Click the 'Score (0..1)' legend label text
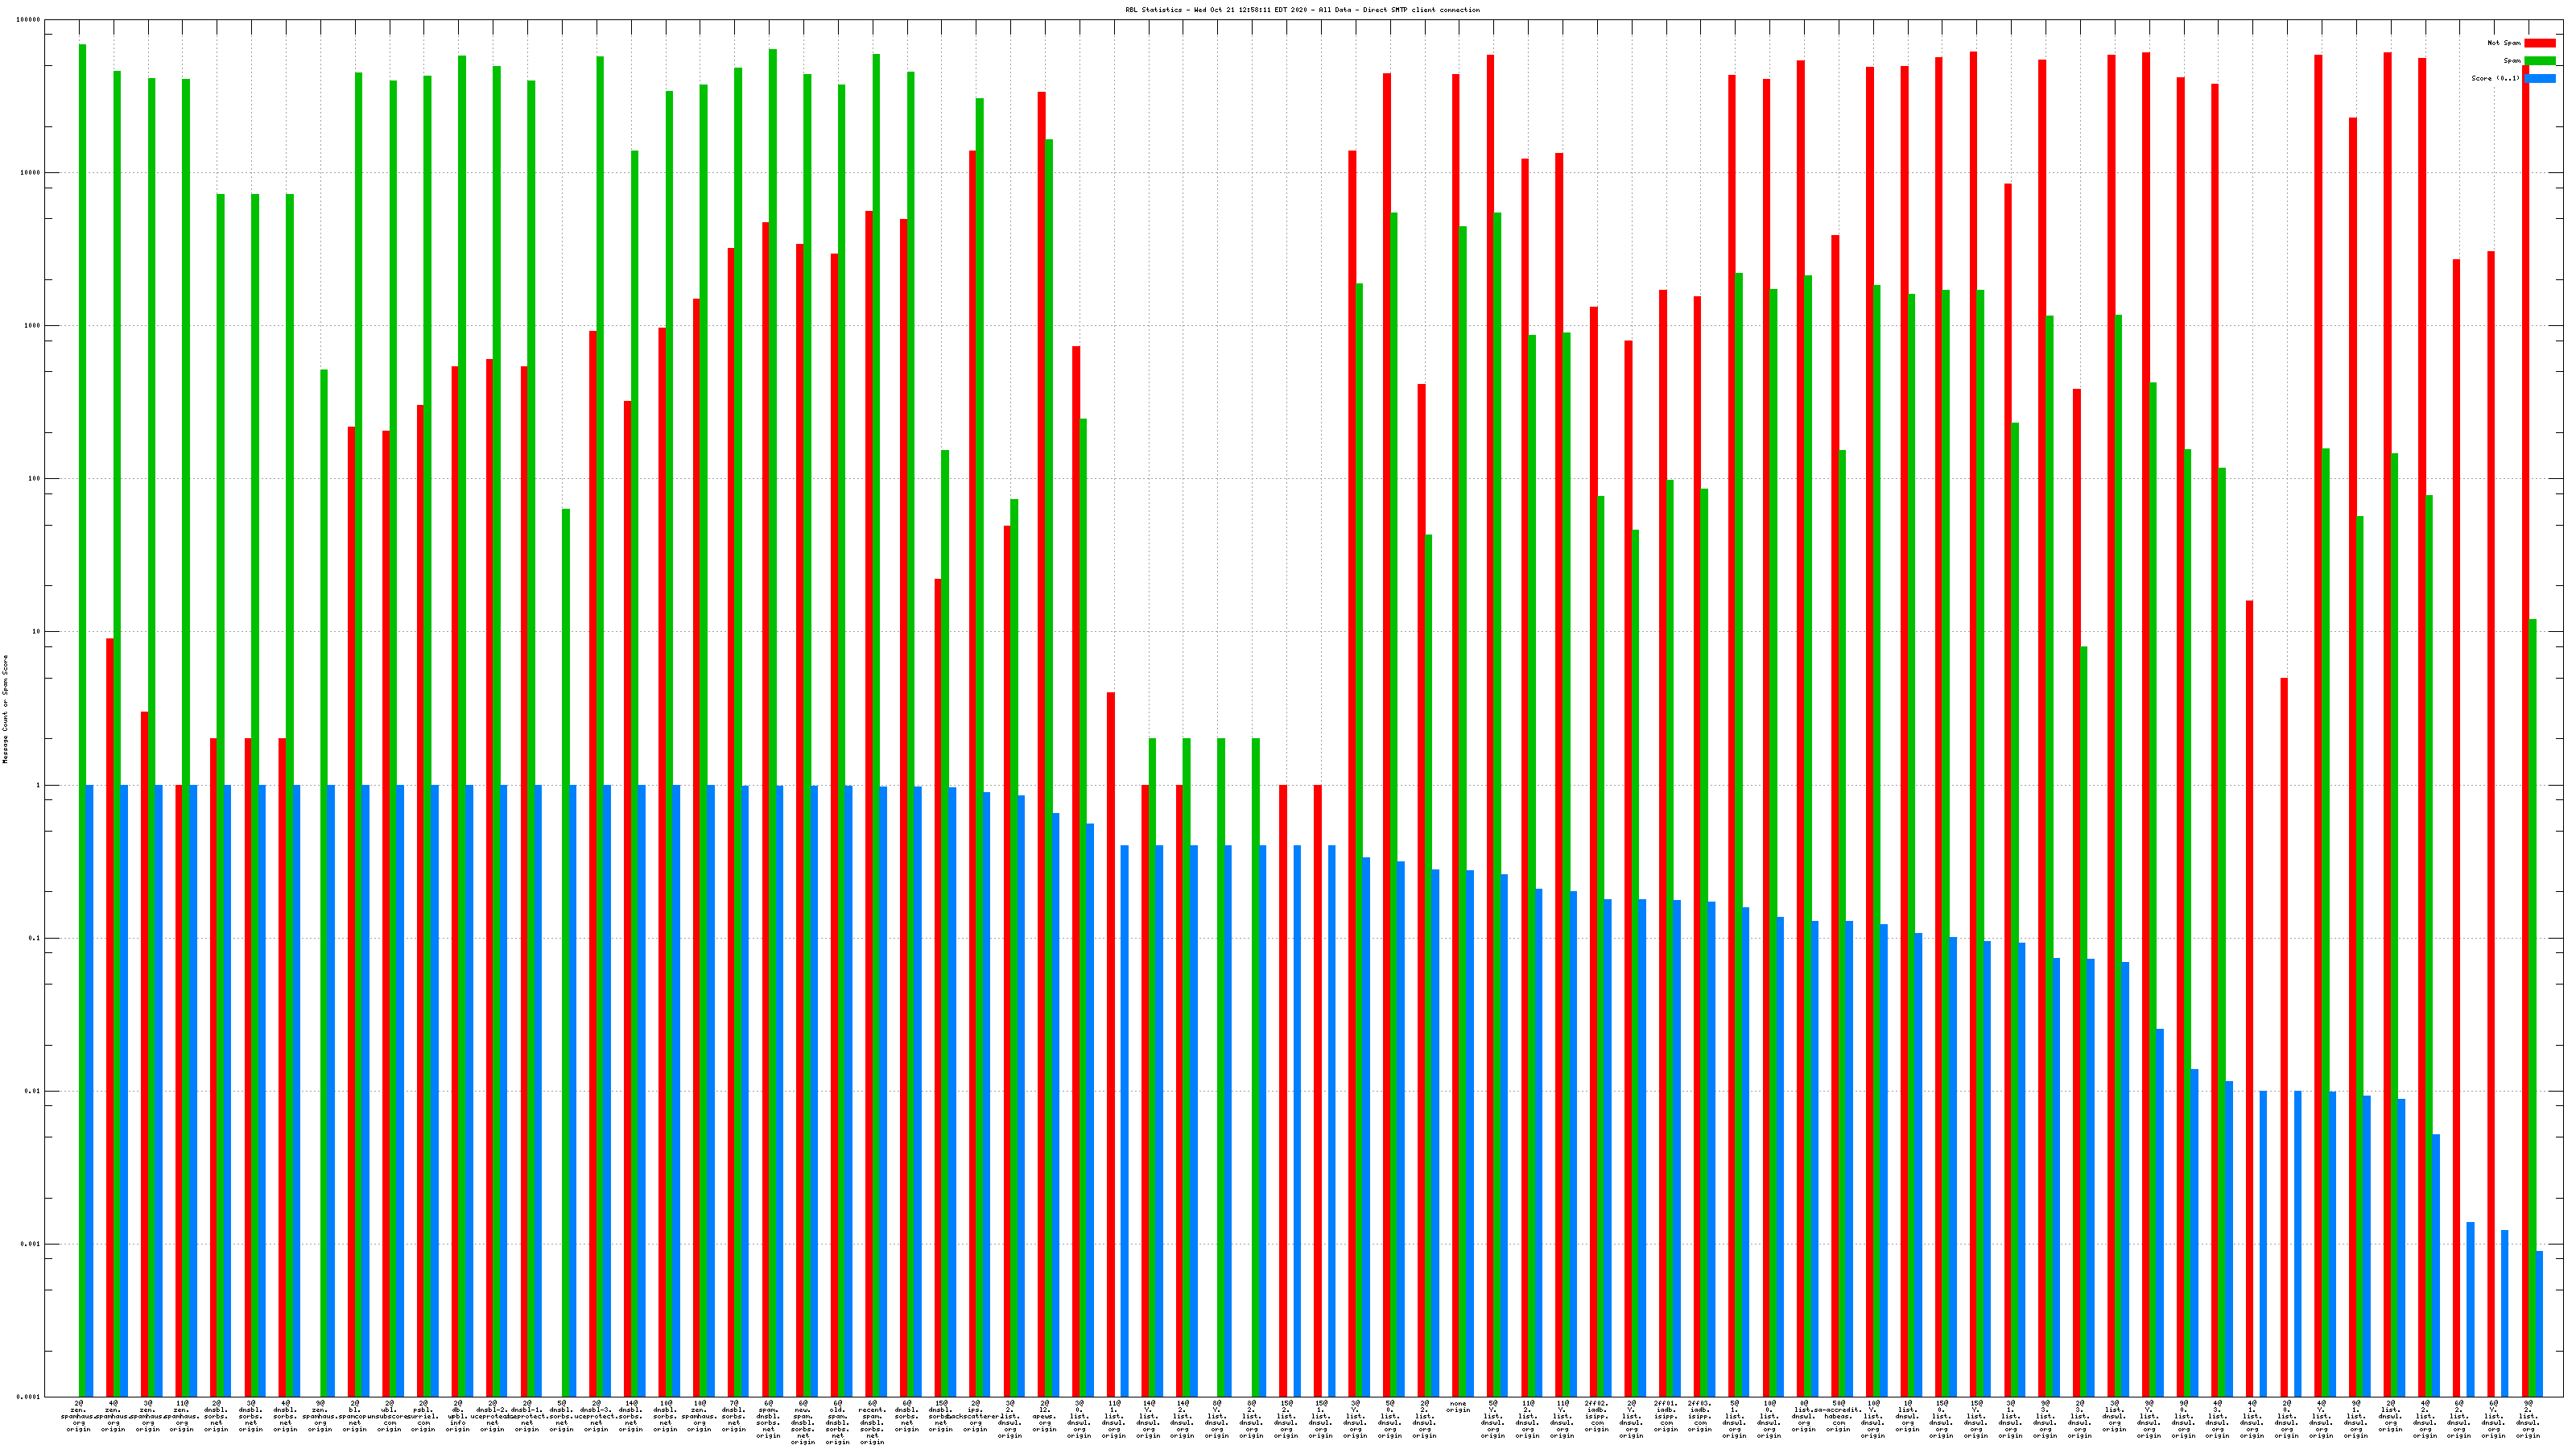 2495,78
